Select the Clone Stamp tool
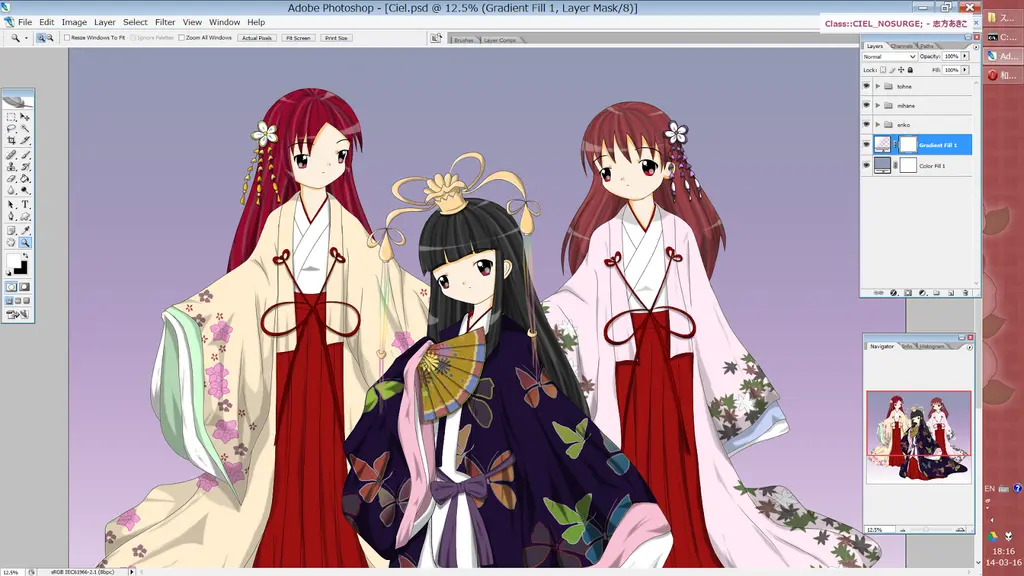The height and width of the screenshot is (576, 1024). [x=11, y=167]
